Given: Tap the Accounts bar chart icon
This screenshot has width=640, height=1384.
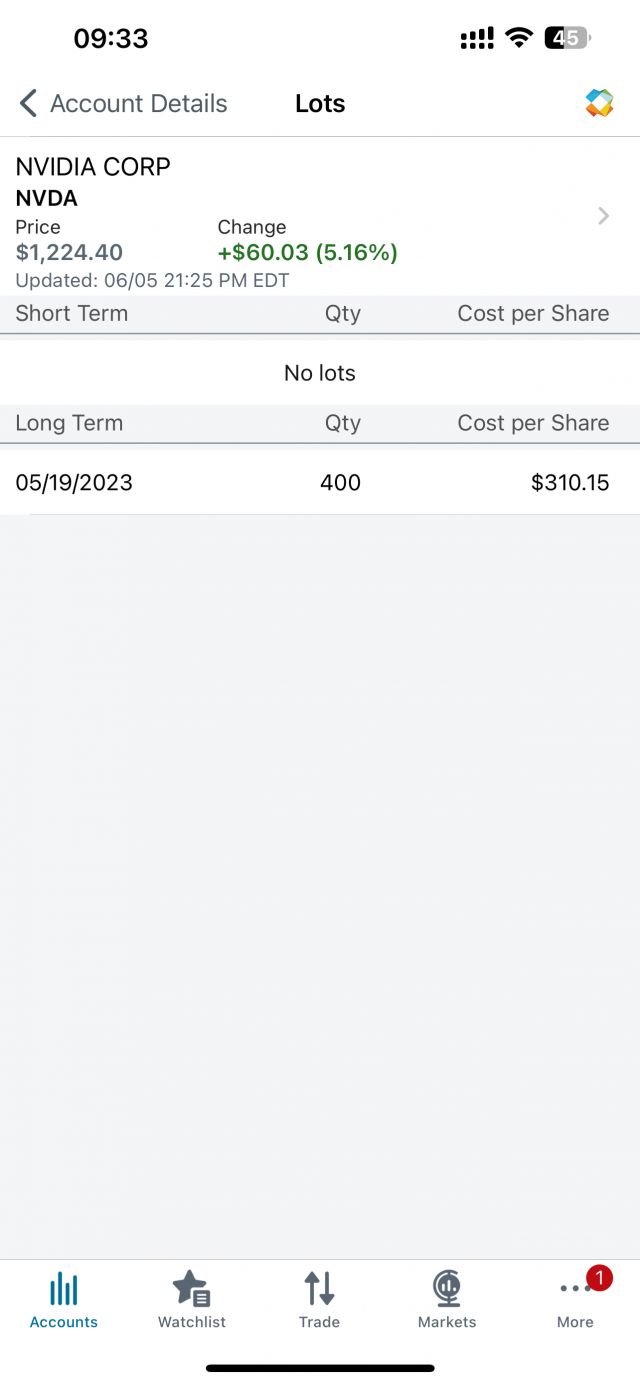Looking at the screenshot, I should (64, 1289).
